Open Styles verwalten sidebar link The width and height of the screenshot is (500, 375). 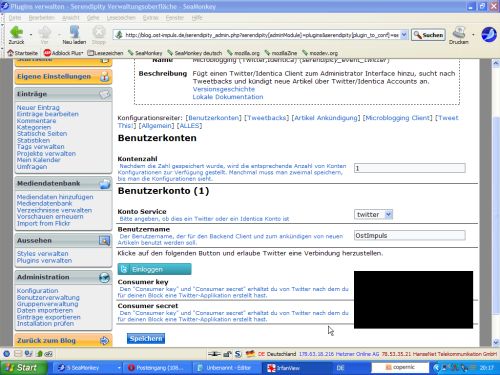42,254
